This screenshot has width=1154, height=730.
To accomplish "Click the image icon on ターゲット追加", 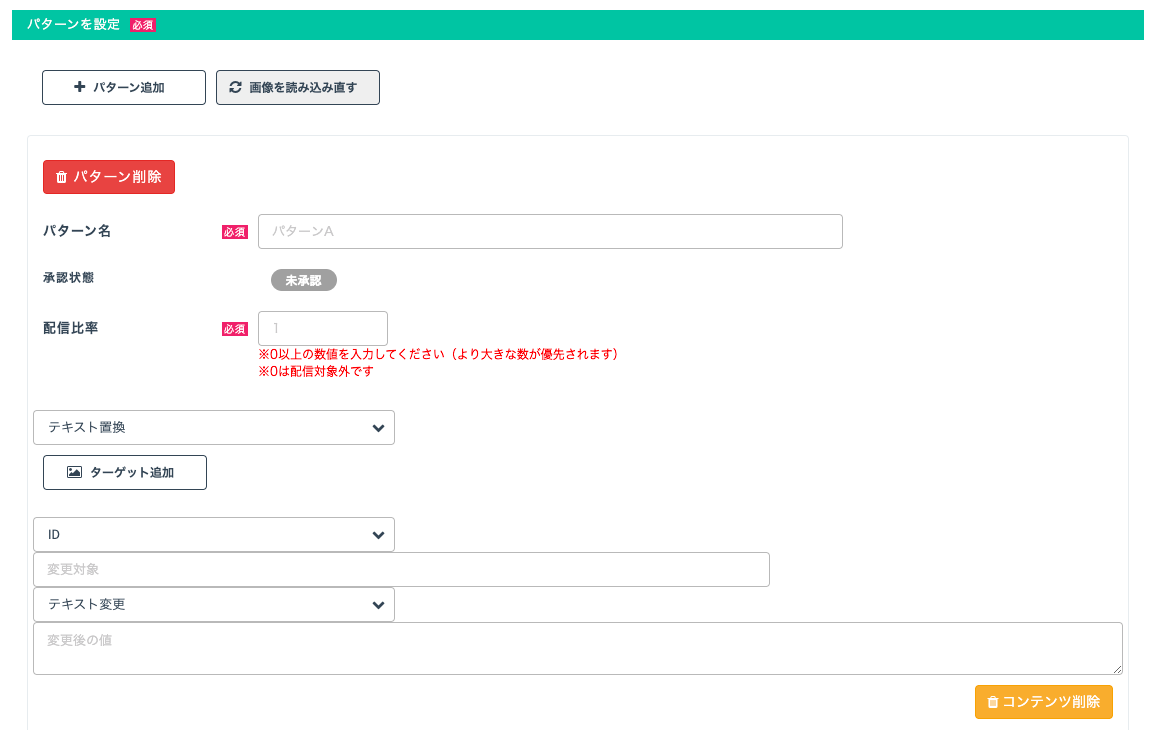I will pos(74,472).
